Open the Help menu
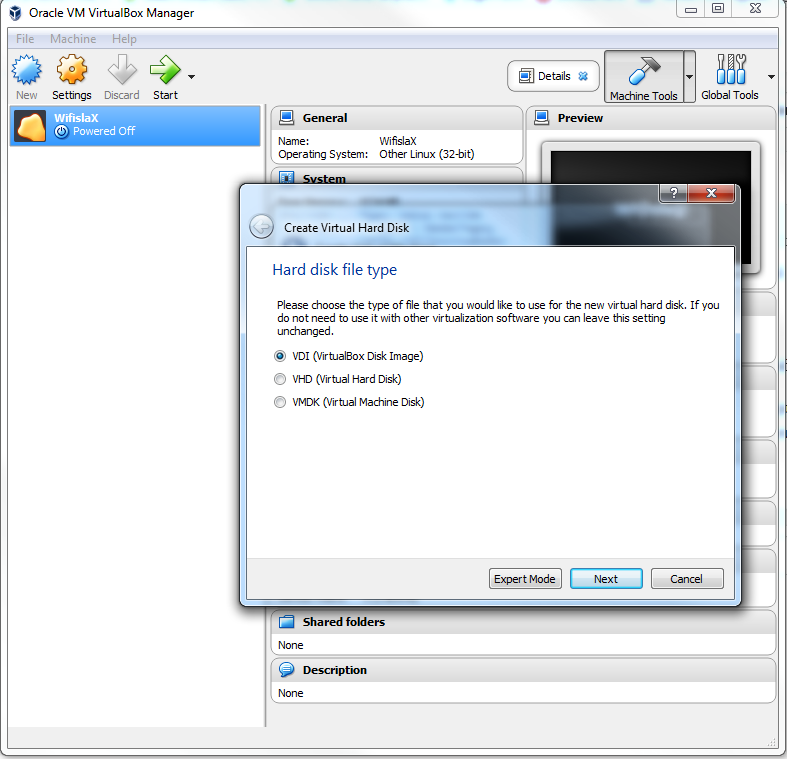This screenshot has height=759, width=787. (x=124, y=39)
